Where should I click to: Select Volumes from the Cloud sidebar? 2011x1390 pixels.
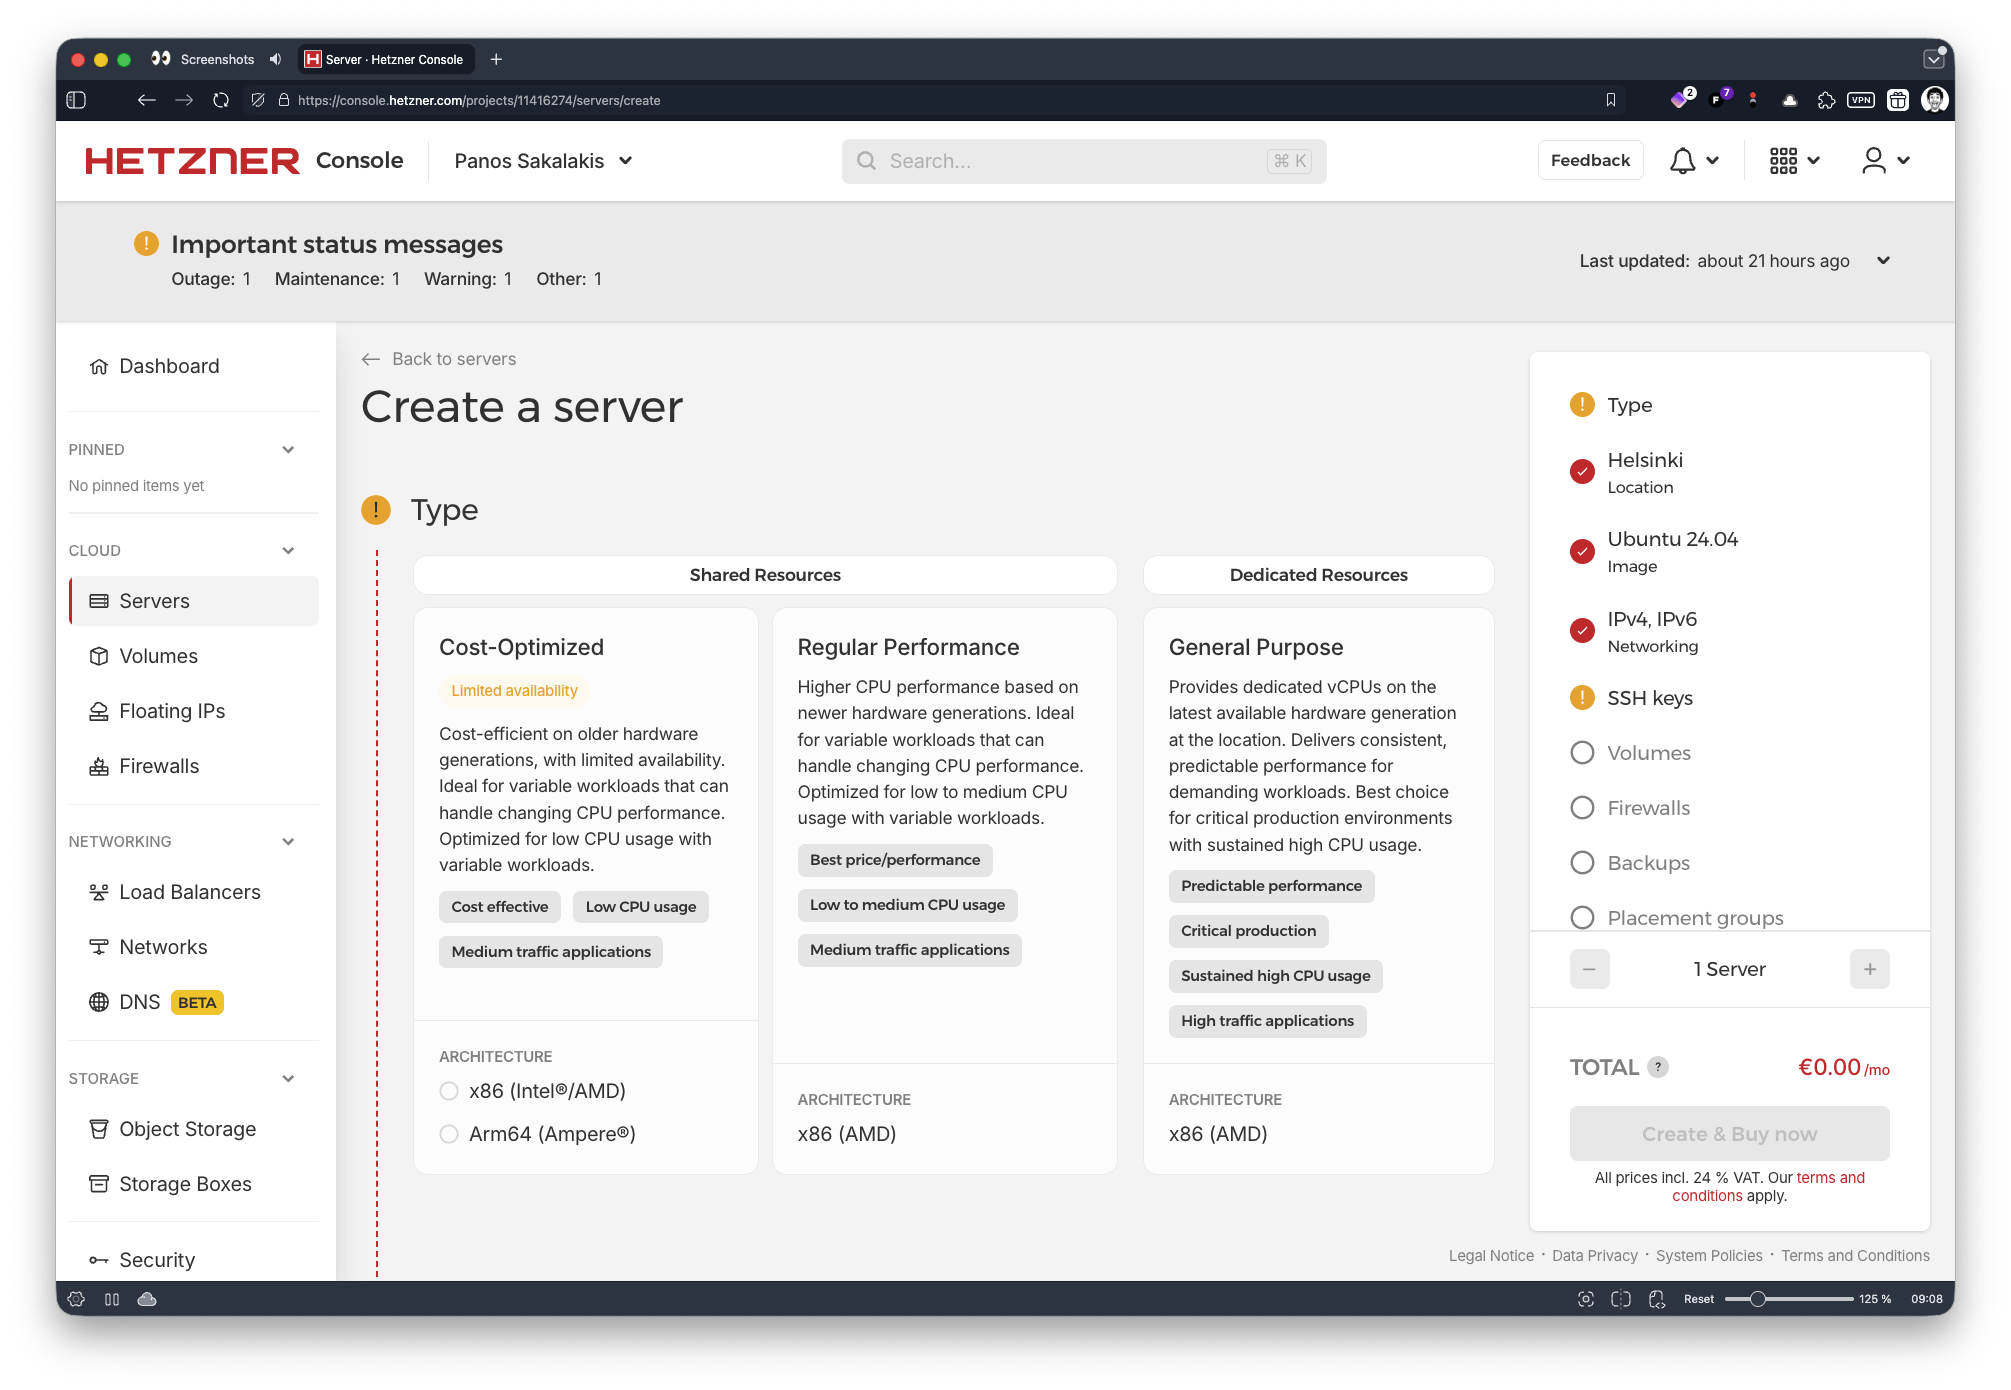[x=158, y=656]
